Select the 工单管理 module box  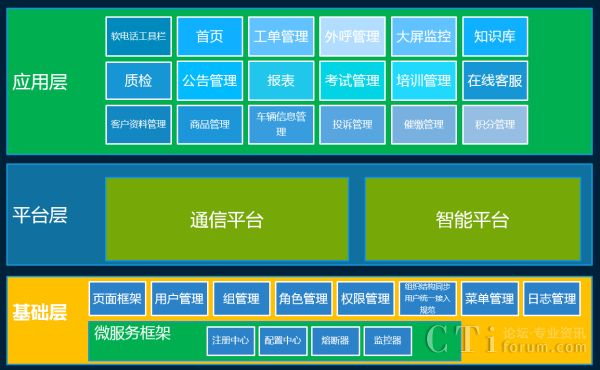[281, 36]
